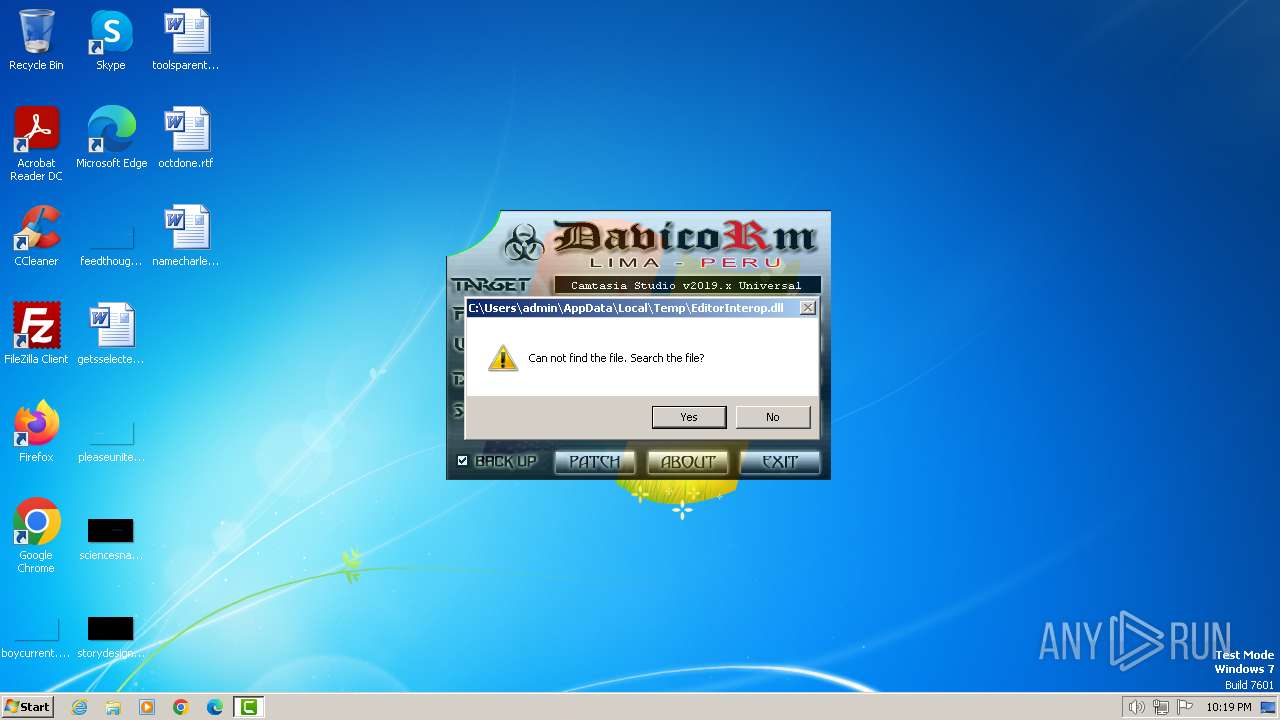Open the network tray icon
1280x720 pixels.
coord(1161,707)
